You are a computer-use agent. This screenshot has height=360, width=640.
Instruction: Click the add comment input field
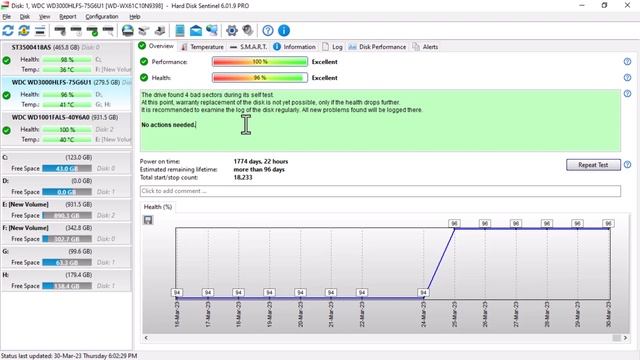point(380,191)
